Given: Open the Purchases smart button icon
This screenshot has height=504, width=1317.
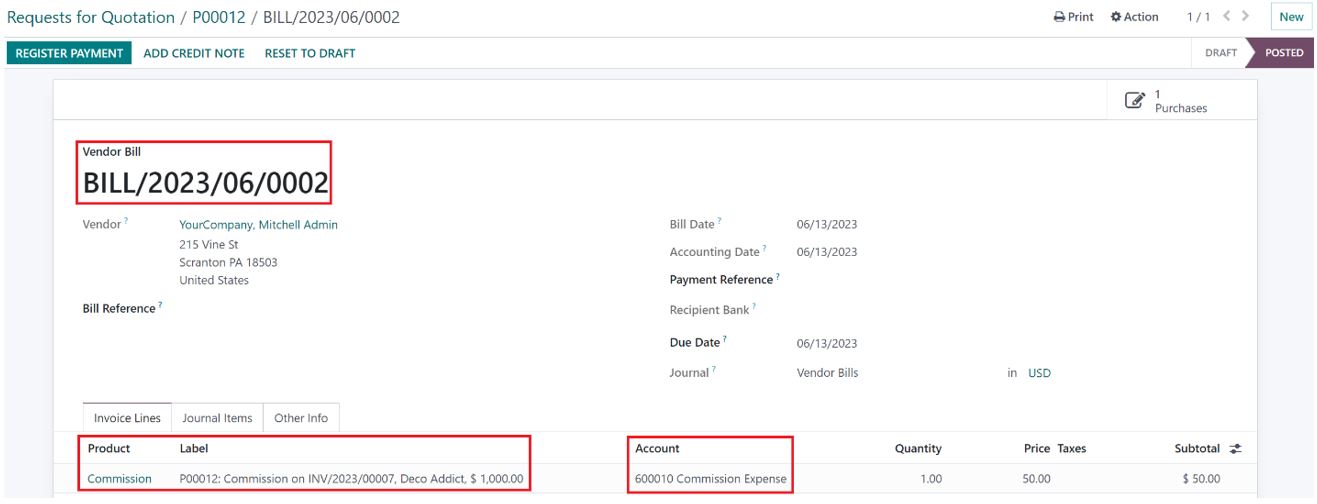Looking at the screenshot, I should tap(1135, 100).
